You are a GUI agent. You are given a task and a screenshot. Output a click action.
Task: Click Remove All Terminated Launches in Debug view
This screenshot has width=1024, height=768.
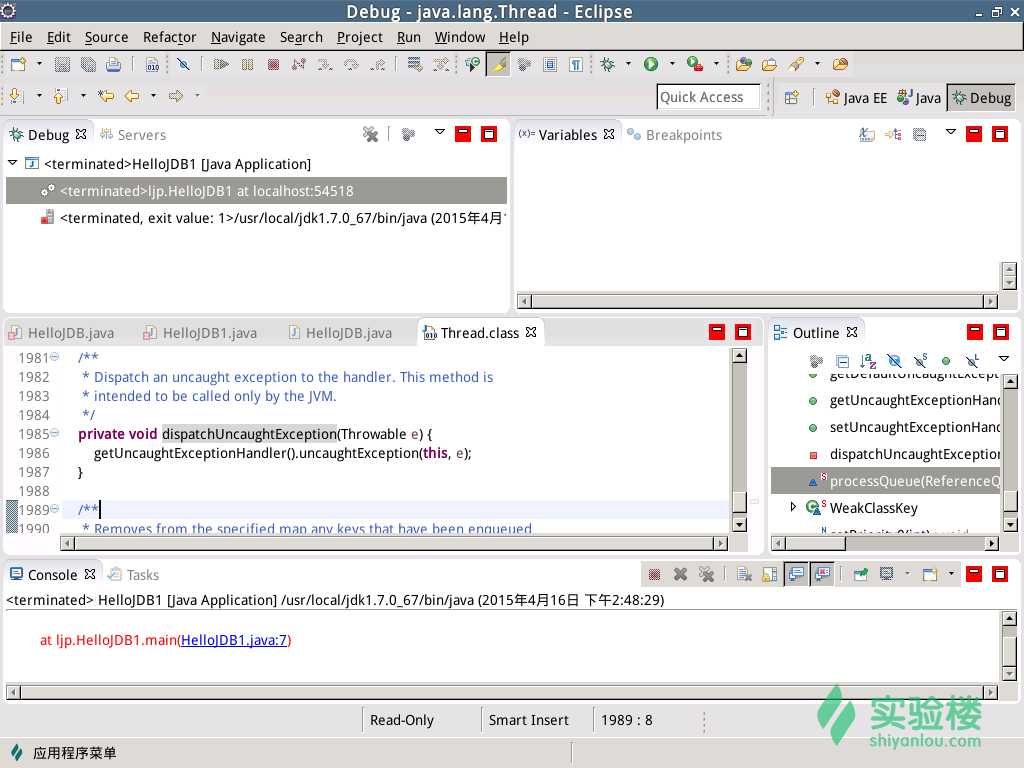click(x=370, y=135)
